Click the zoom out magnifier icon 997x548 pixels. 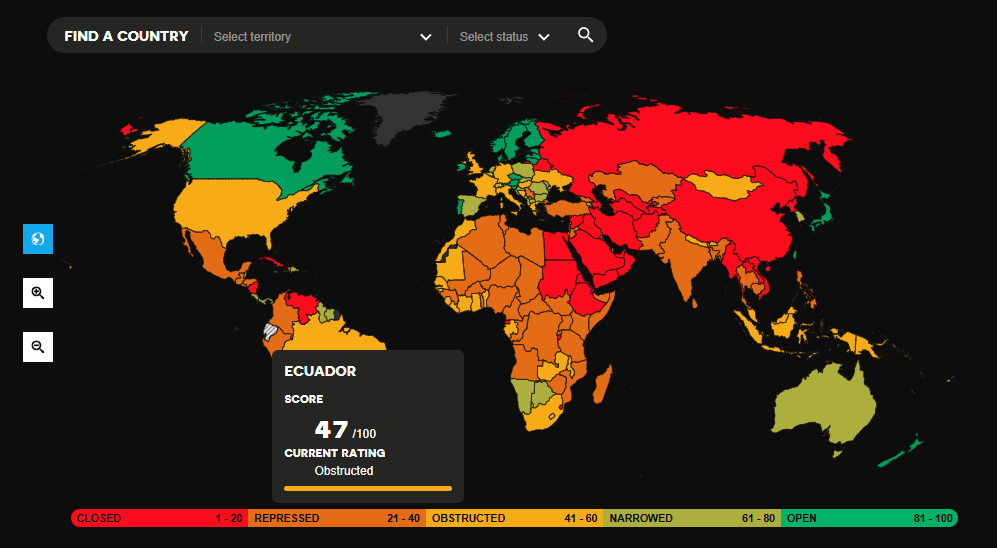coord(38,347)
